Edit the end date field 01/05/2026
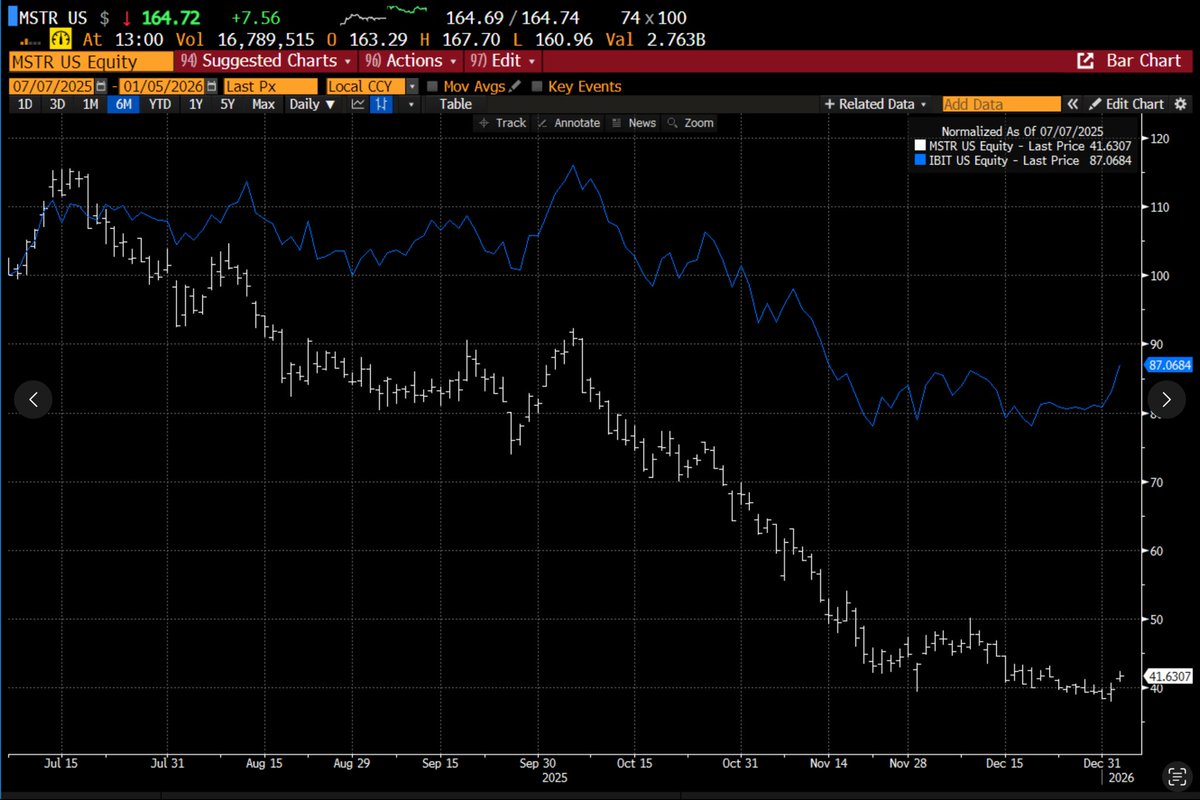The width and height of the screenshot is (1200, 800). pyautogui.click(x=163, y=87)
